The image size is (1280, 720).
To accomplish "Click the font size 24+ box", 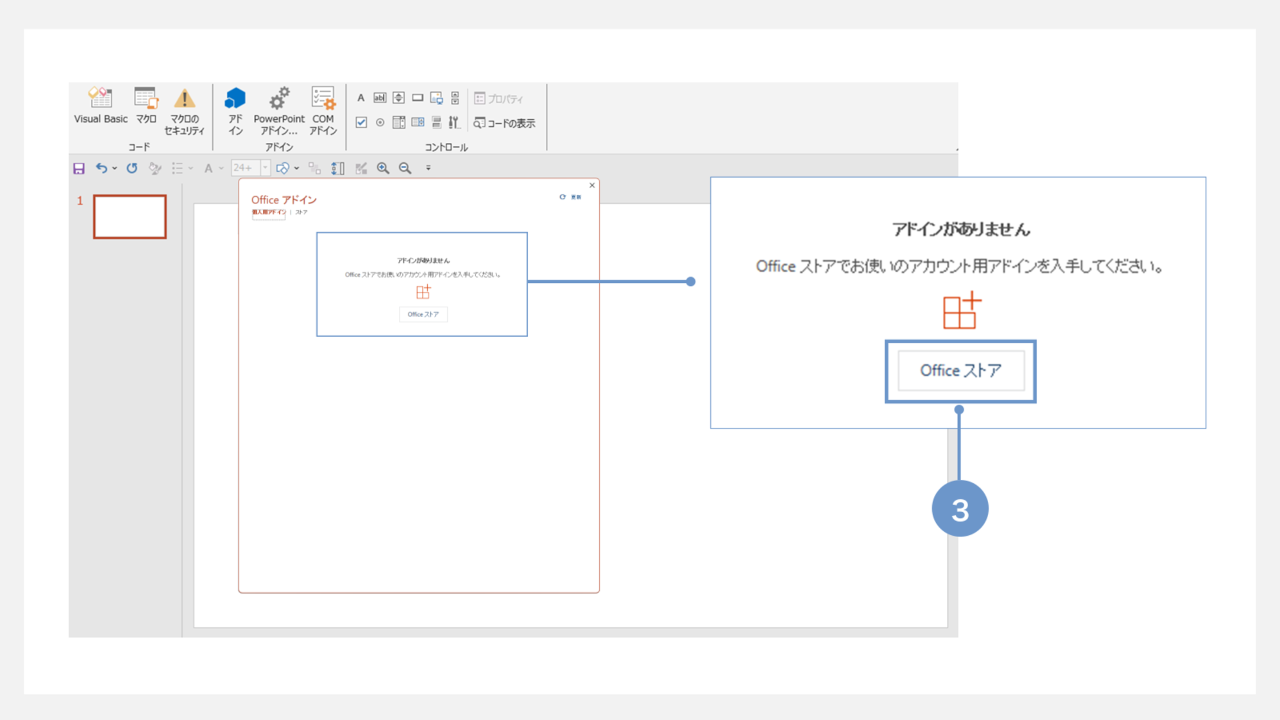I will tap(245, 169).
